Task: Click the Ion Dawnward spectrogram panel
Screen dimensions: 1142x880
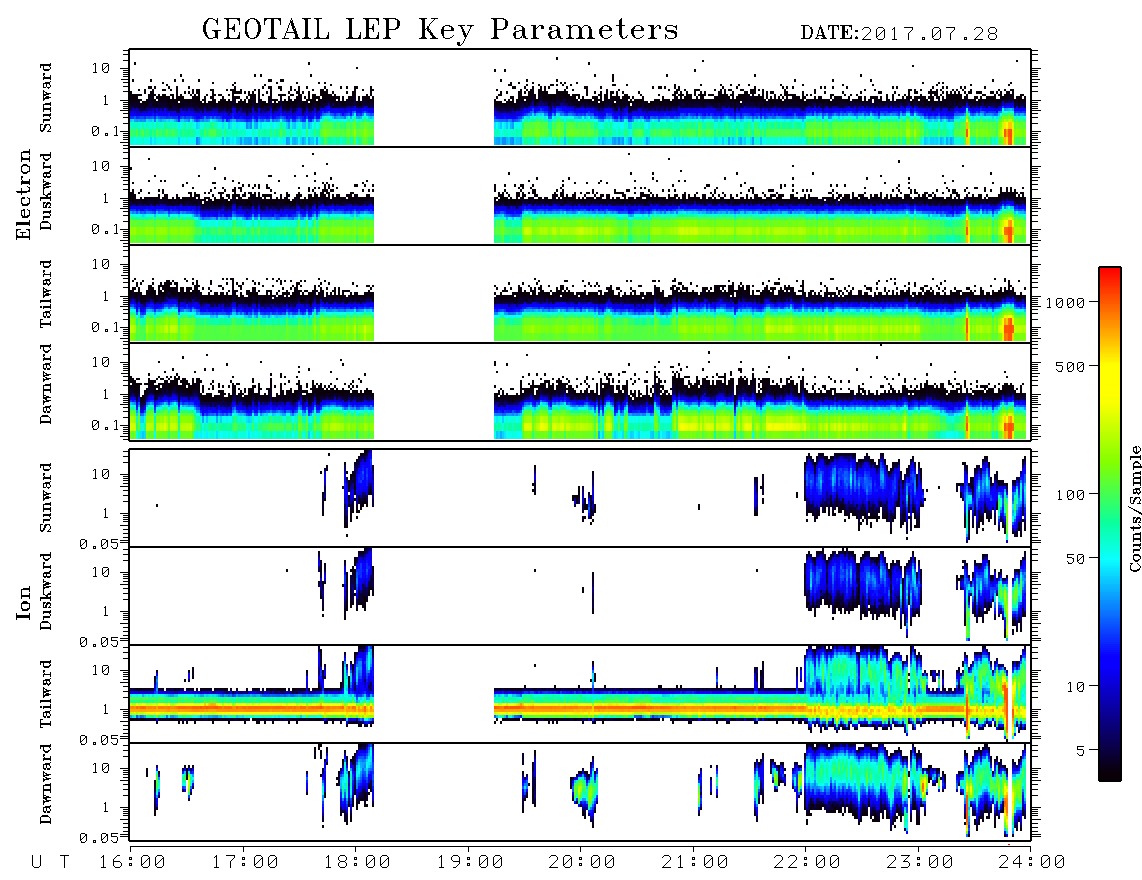Action: [580, 791]
